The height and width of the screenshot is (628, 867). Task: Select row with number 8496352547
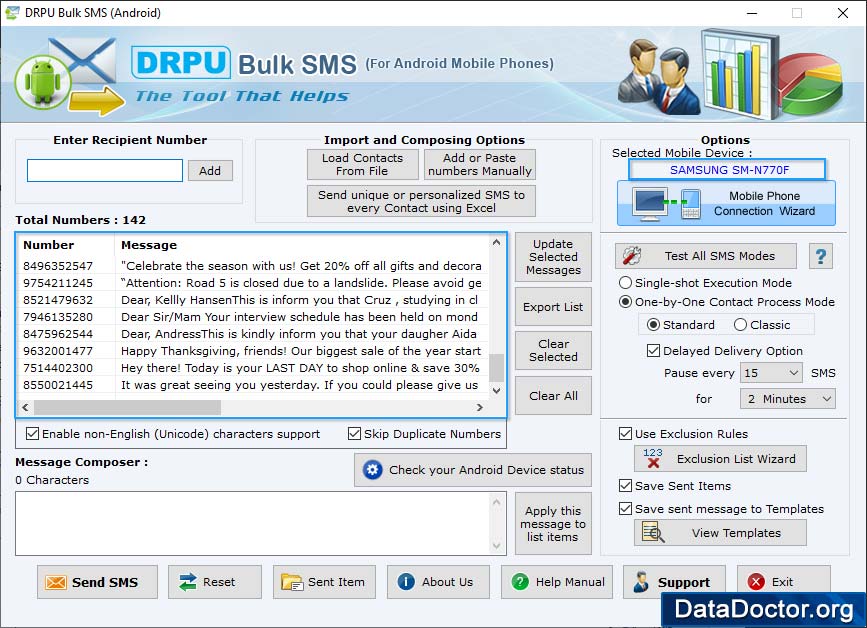pyautogui.click(x=254, y=266)
